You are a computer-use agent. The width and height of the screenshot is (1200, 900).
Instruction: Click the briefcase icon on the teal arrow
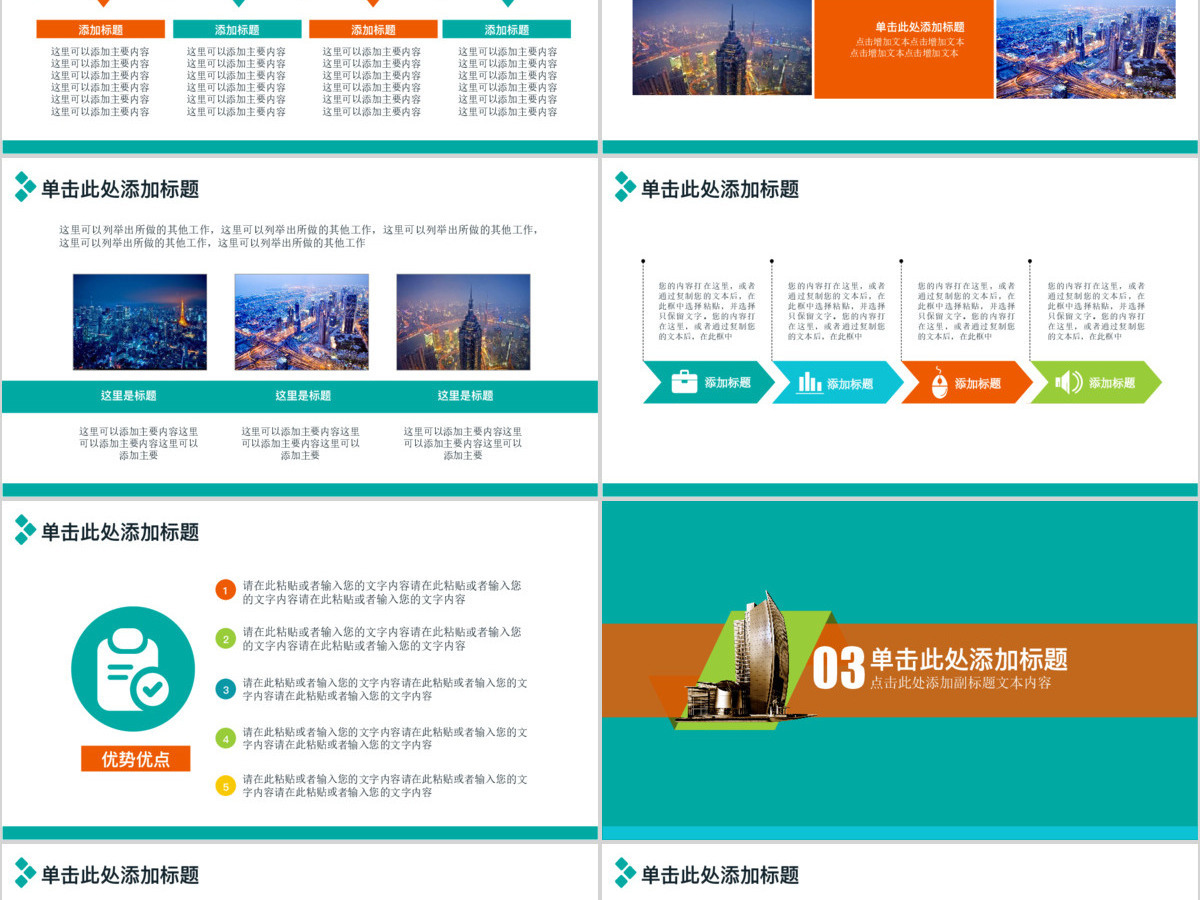pos(684,382)
